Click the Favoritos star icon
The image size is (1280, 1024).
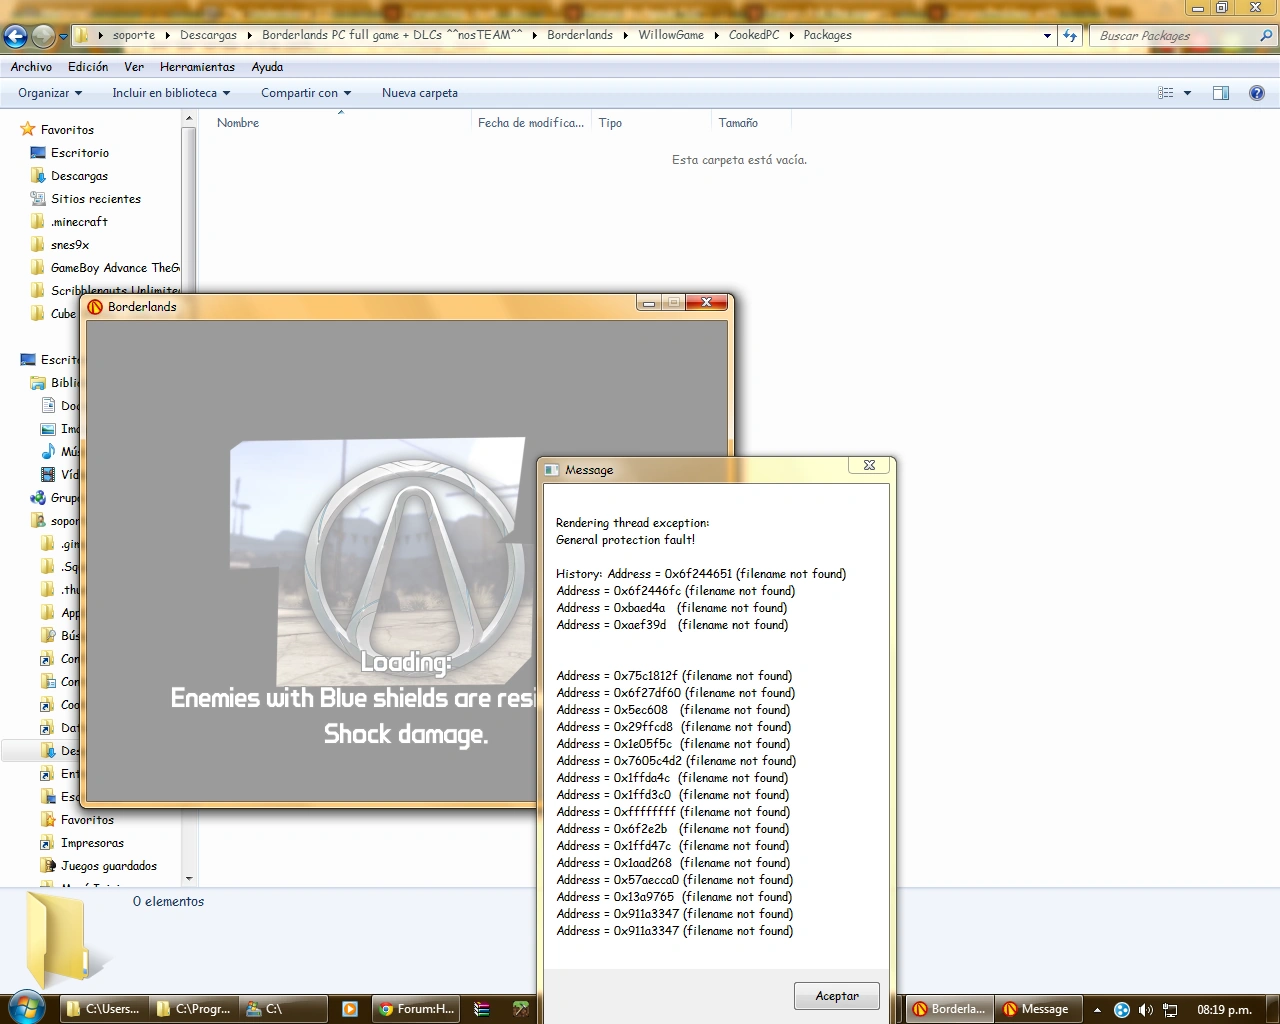pyautogui.click(x=28, y=130)
